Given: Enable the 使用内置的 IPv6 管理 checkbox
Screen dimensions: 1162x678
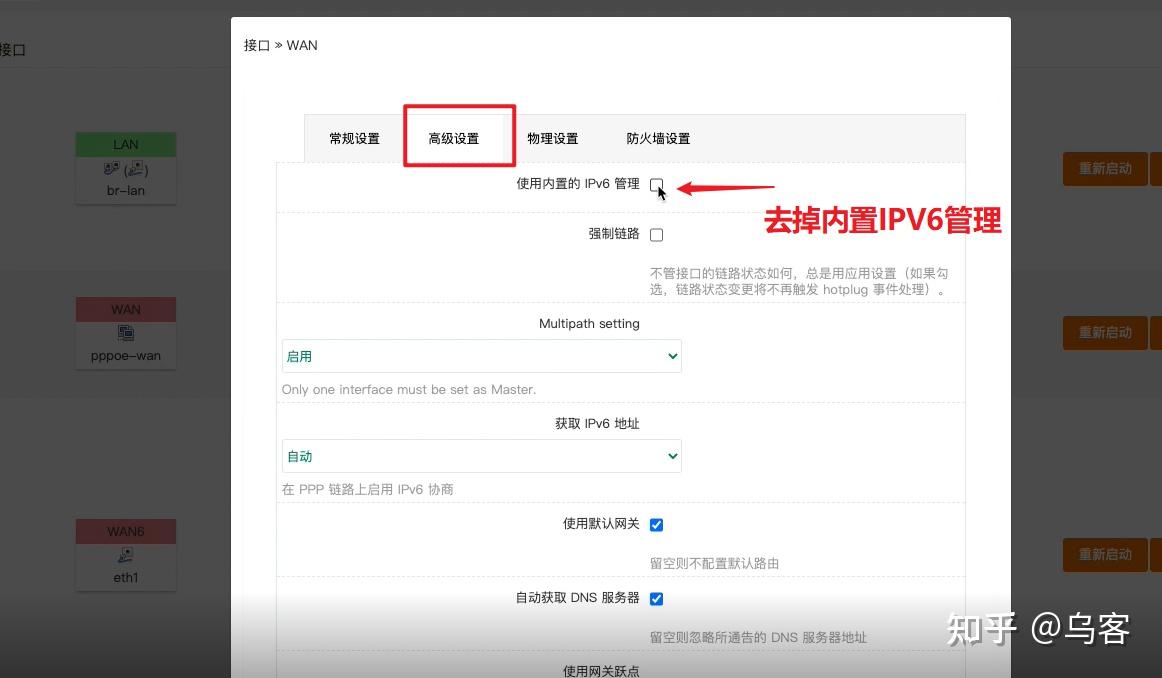Looking at the screenshot, I should (656, 185).
